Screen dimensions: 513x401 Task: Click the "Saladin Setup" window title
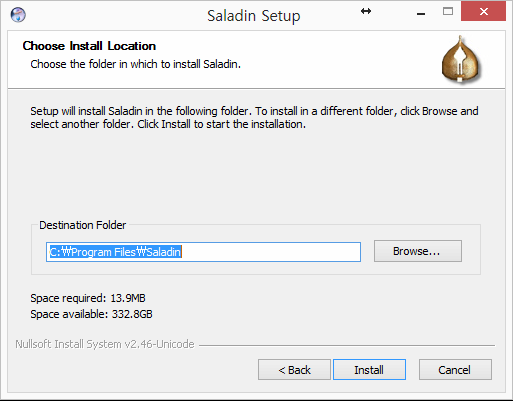click(254, 16)
